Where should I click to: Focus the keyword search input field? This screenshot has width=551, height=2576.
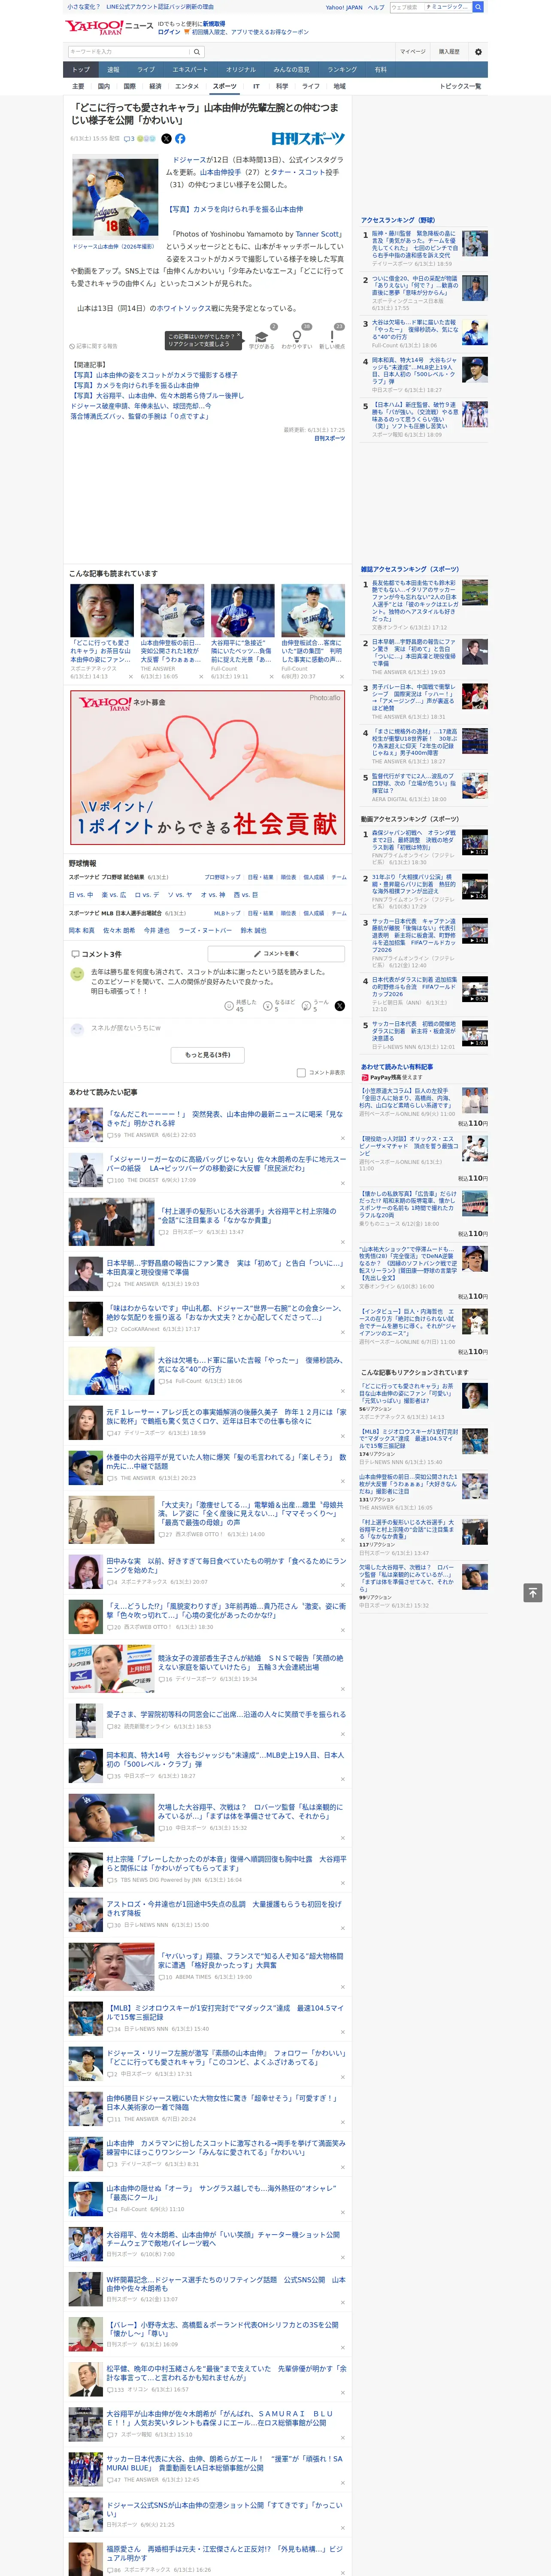(129, 52)
